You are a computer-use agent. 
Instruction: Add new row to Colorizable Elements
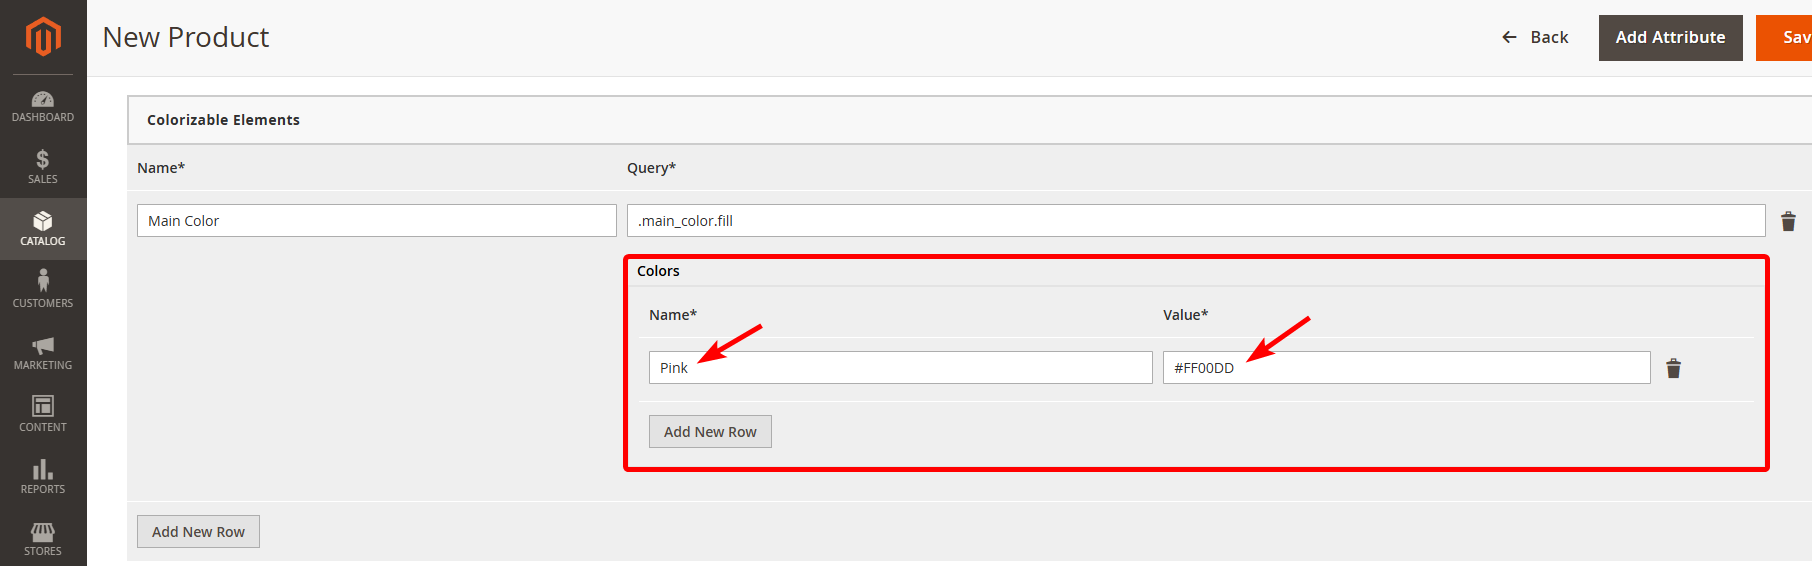[198, 532]
